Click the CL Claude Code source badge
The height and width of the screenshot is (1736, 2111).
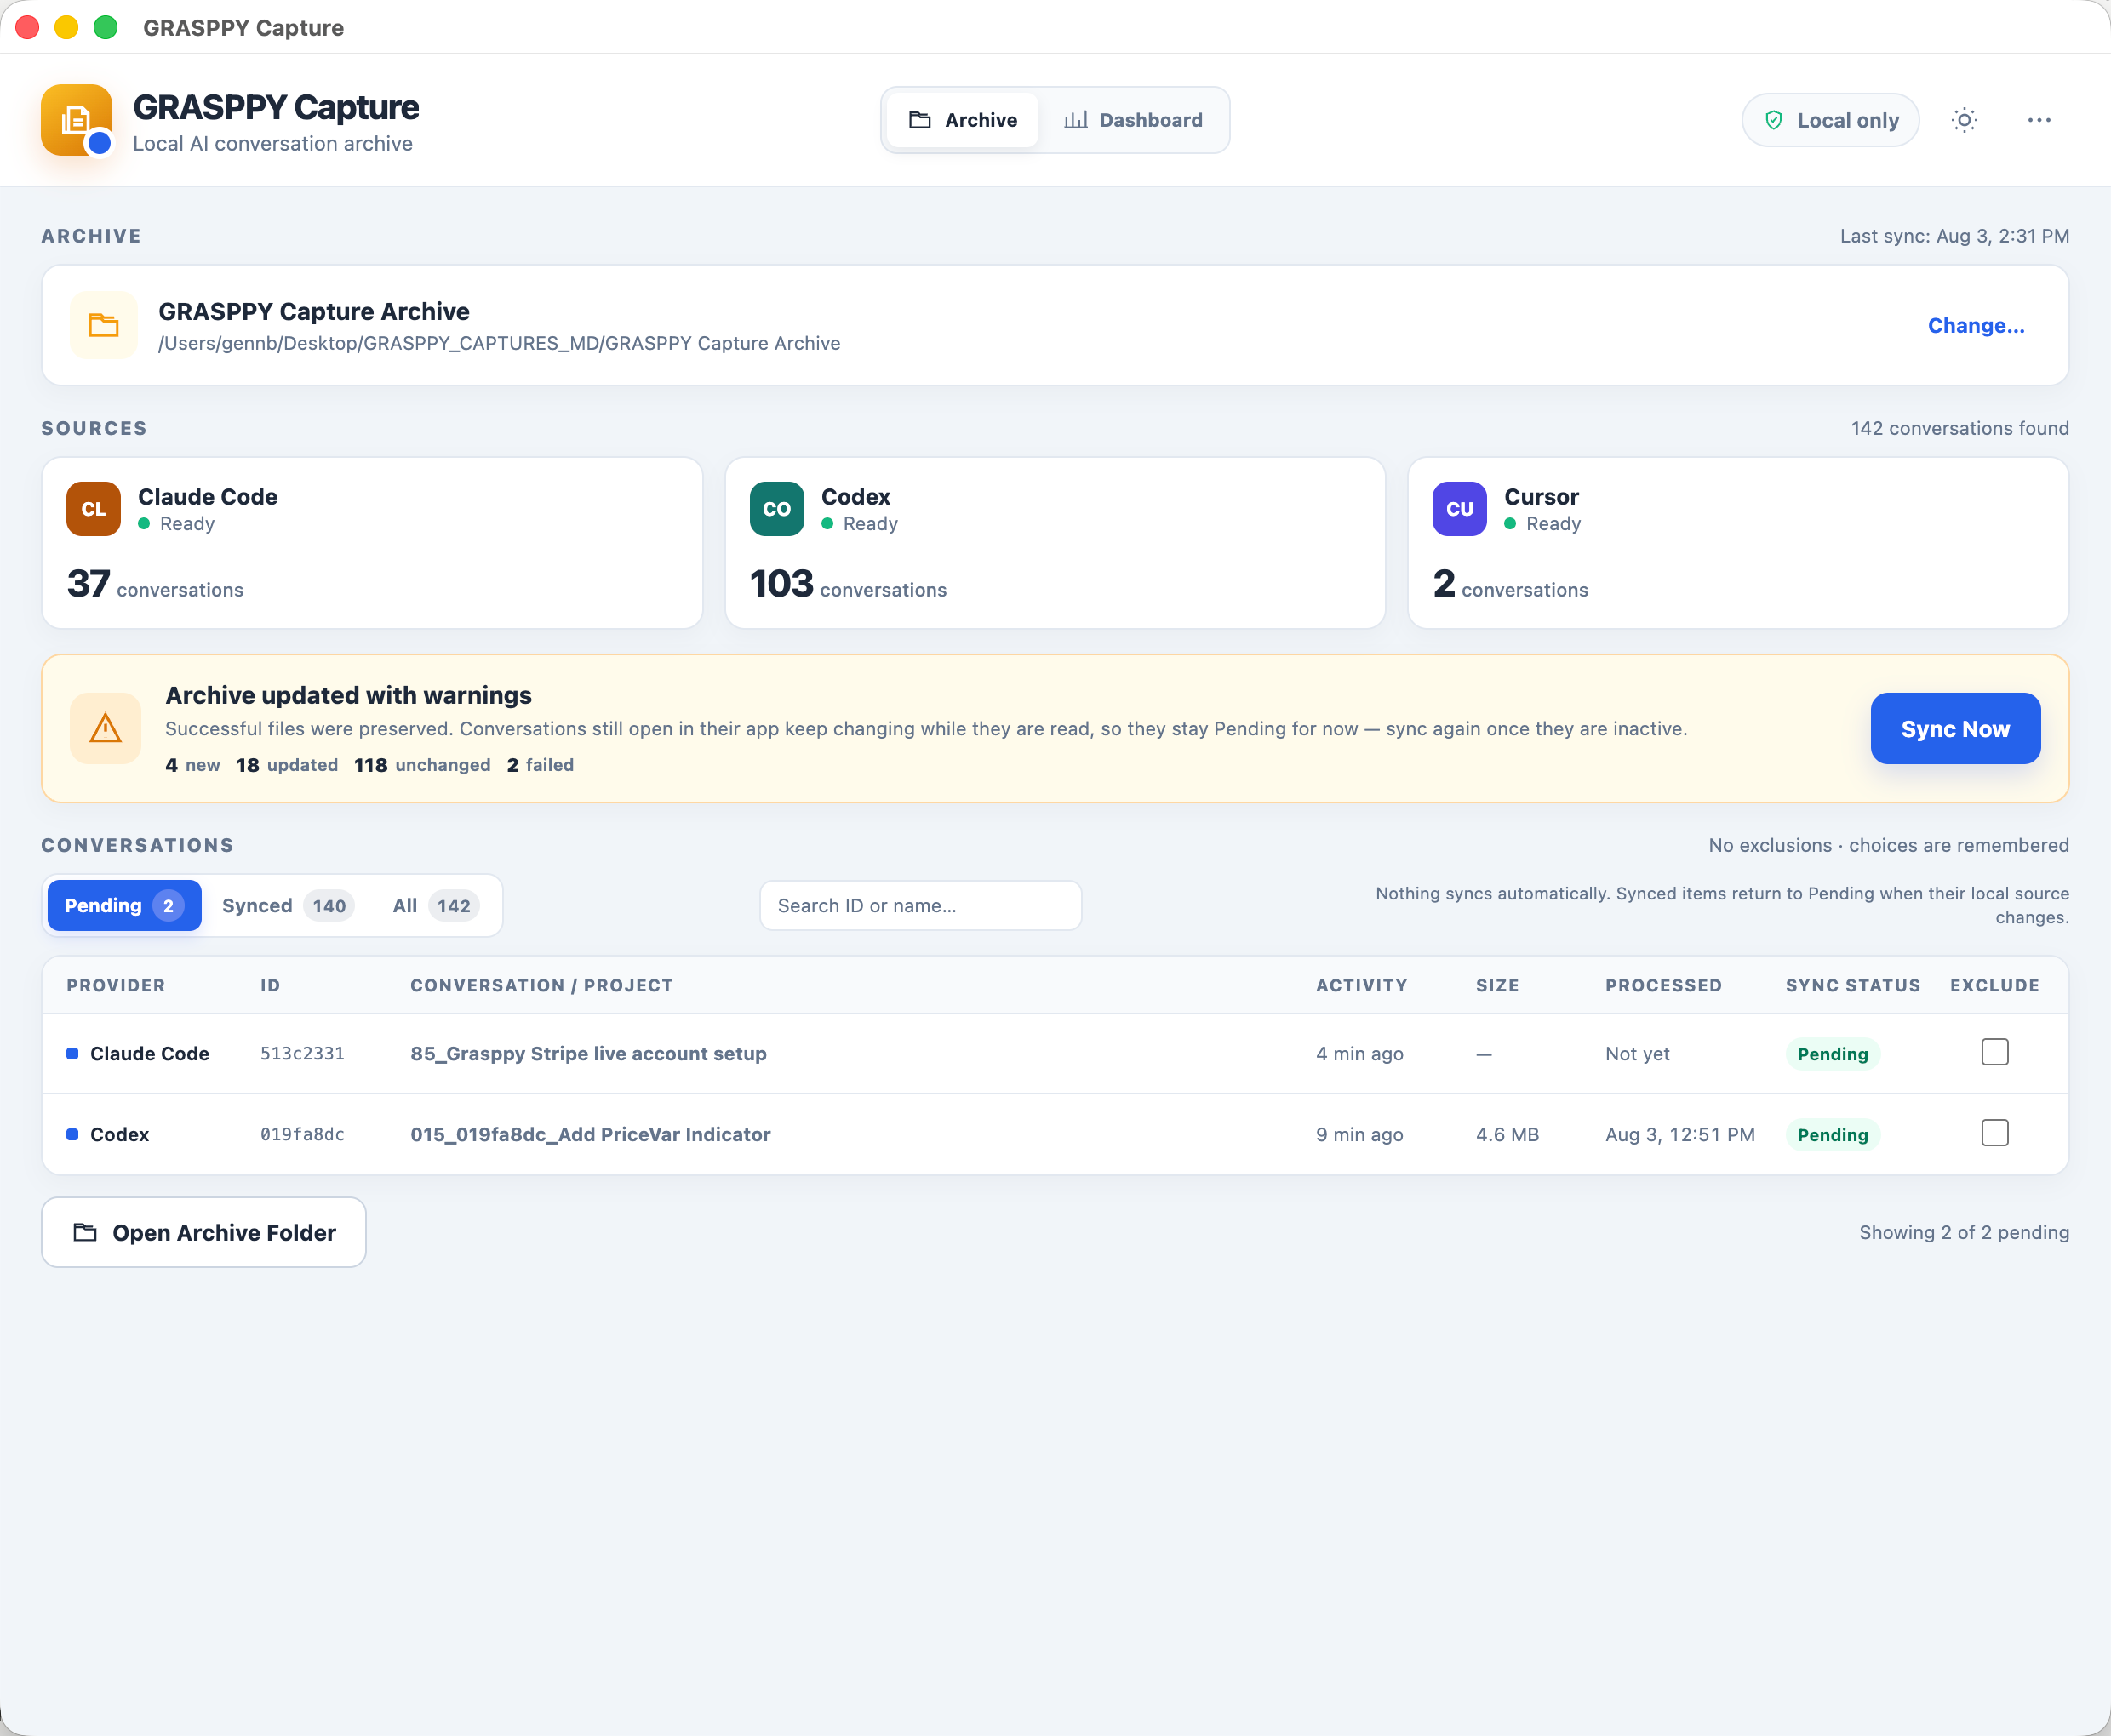click(x=94, y=509)
